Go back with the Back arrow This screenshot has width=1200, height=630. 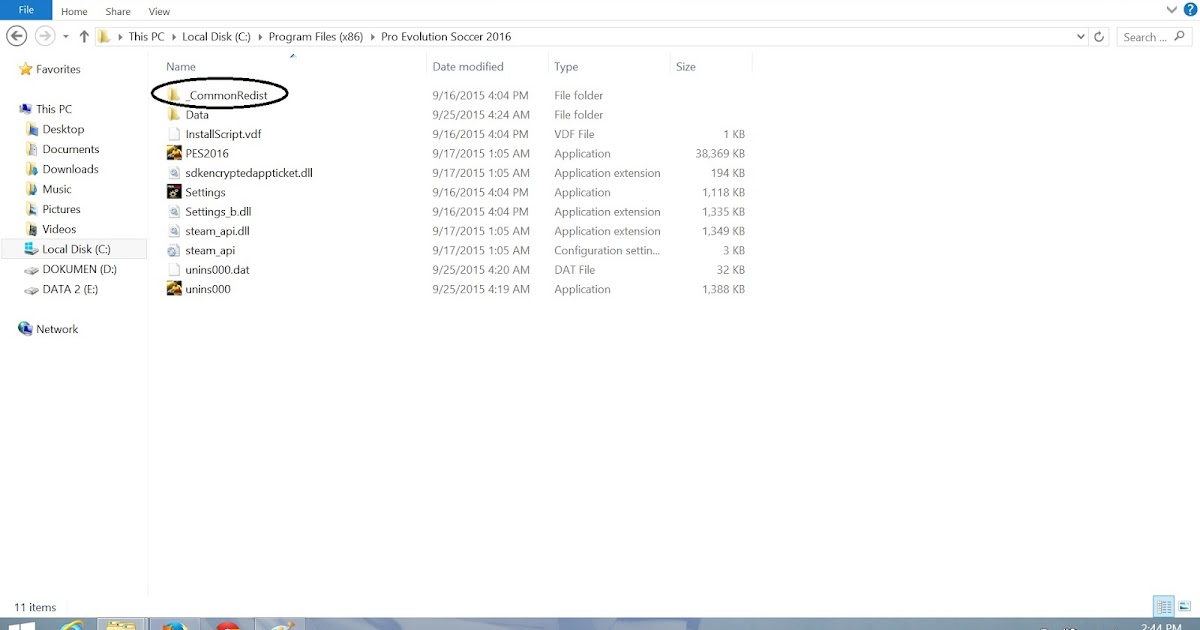click(16, 36)
